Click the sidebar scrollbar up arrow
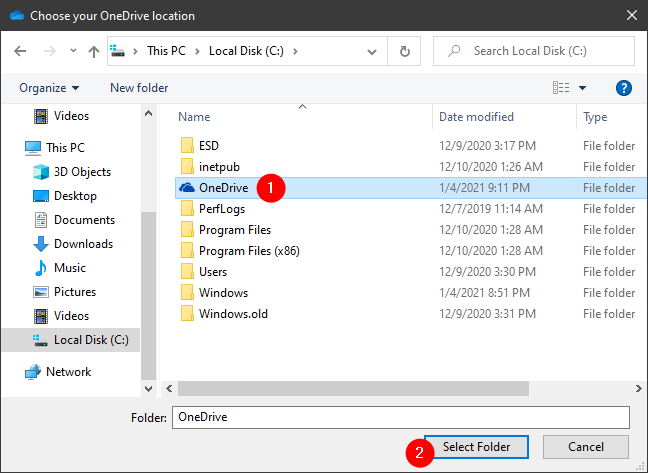This screenshot has height=473, width=648. coord(148,114)
